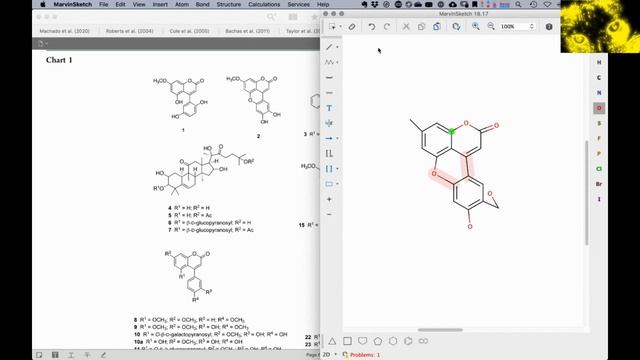Open the File menu

(x=104, y=4)
